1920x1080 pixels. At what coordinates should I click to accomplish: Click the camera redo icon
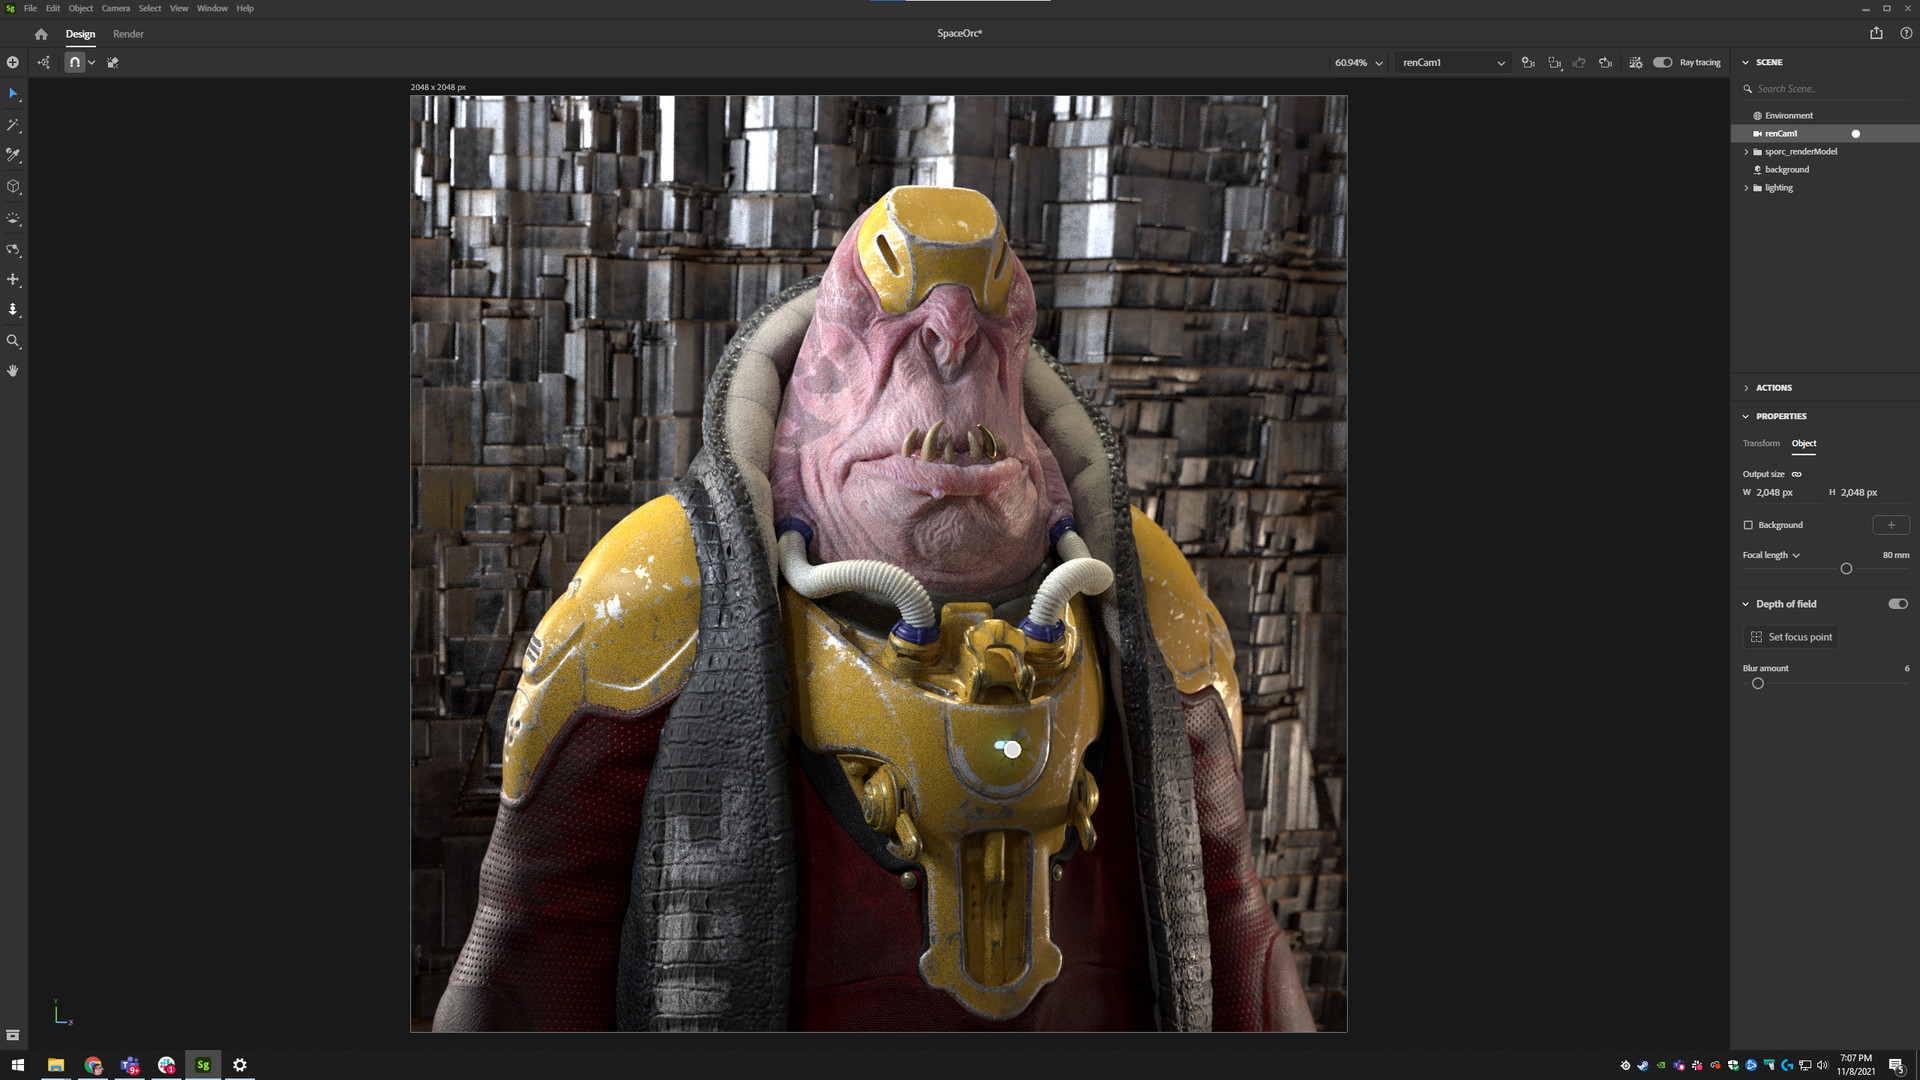coord(1605,62)
